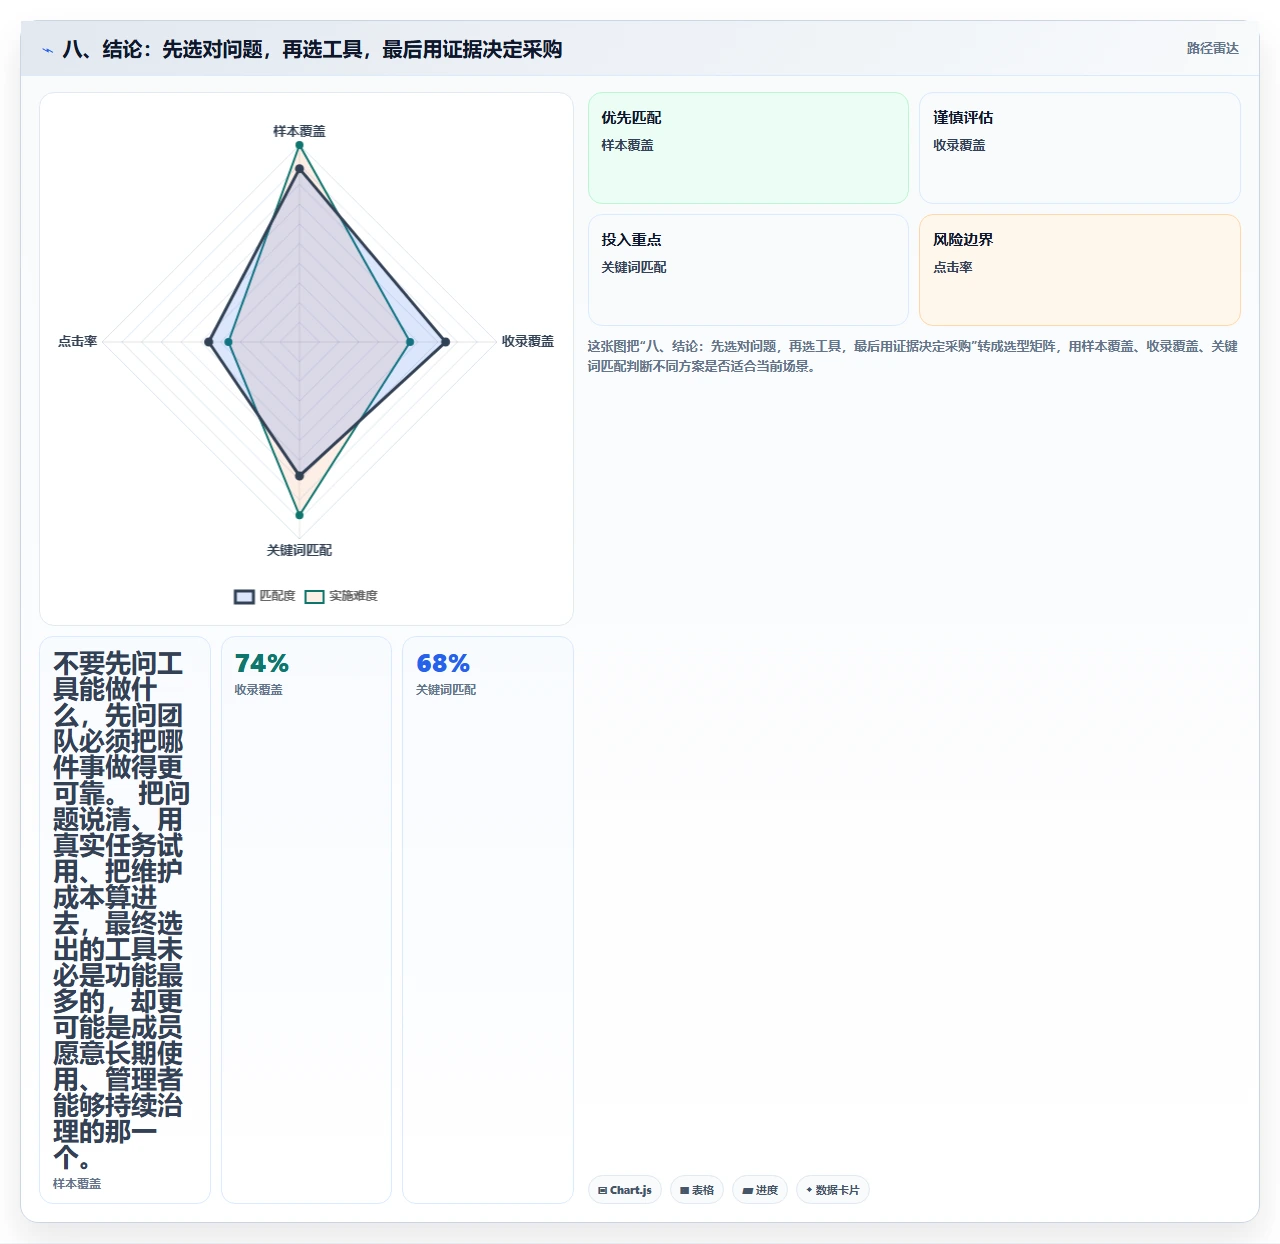Select the 进度 tag chip

[x=760, y=1190]
